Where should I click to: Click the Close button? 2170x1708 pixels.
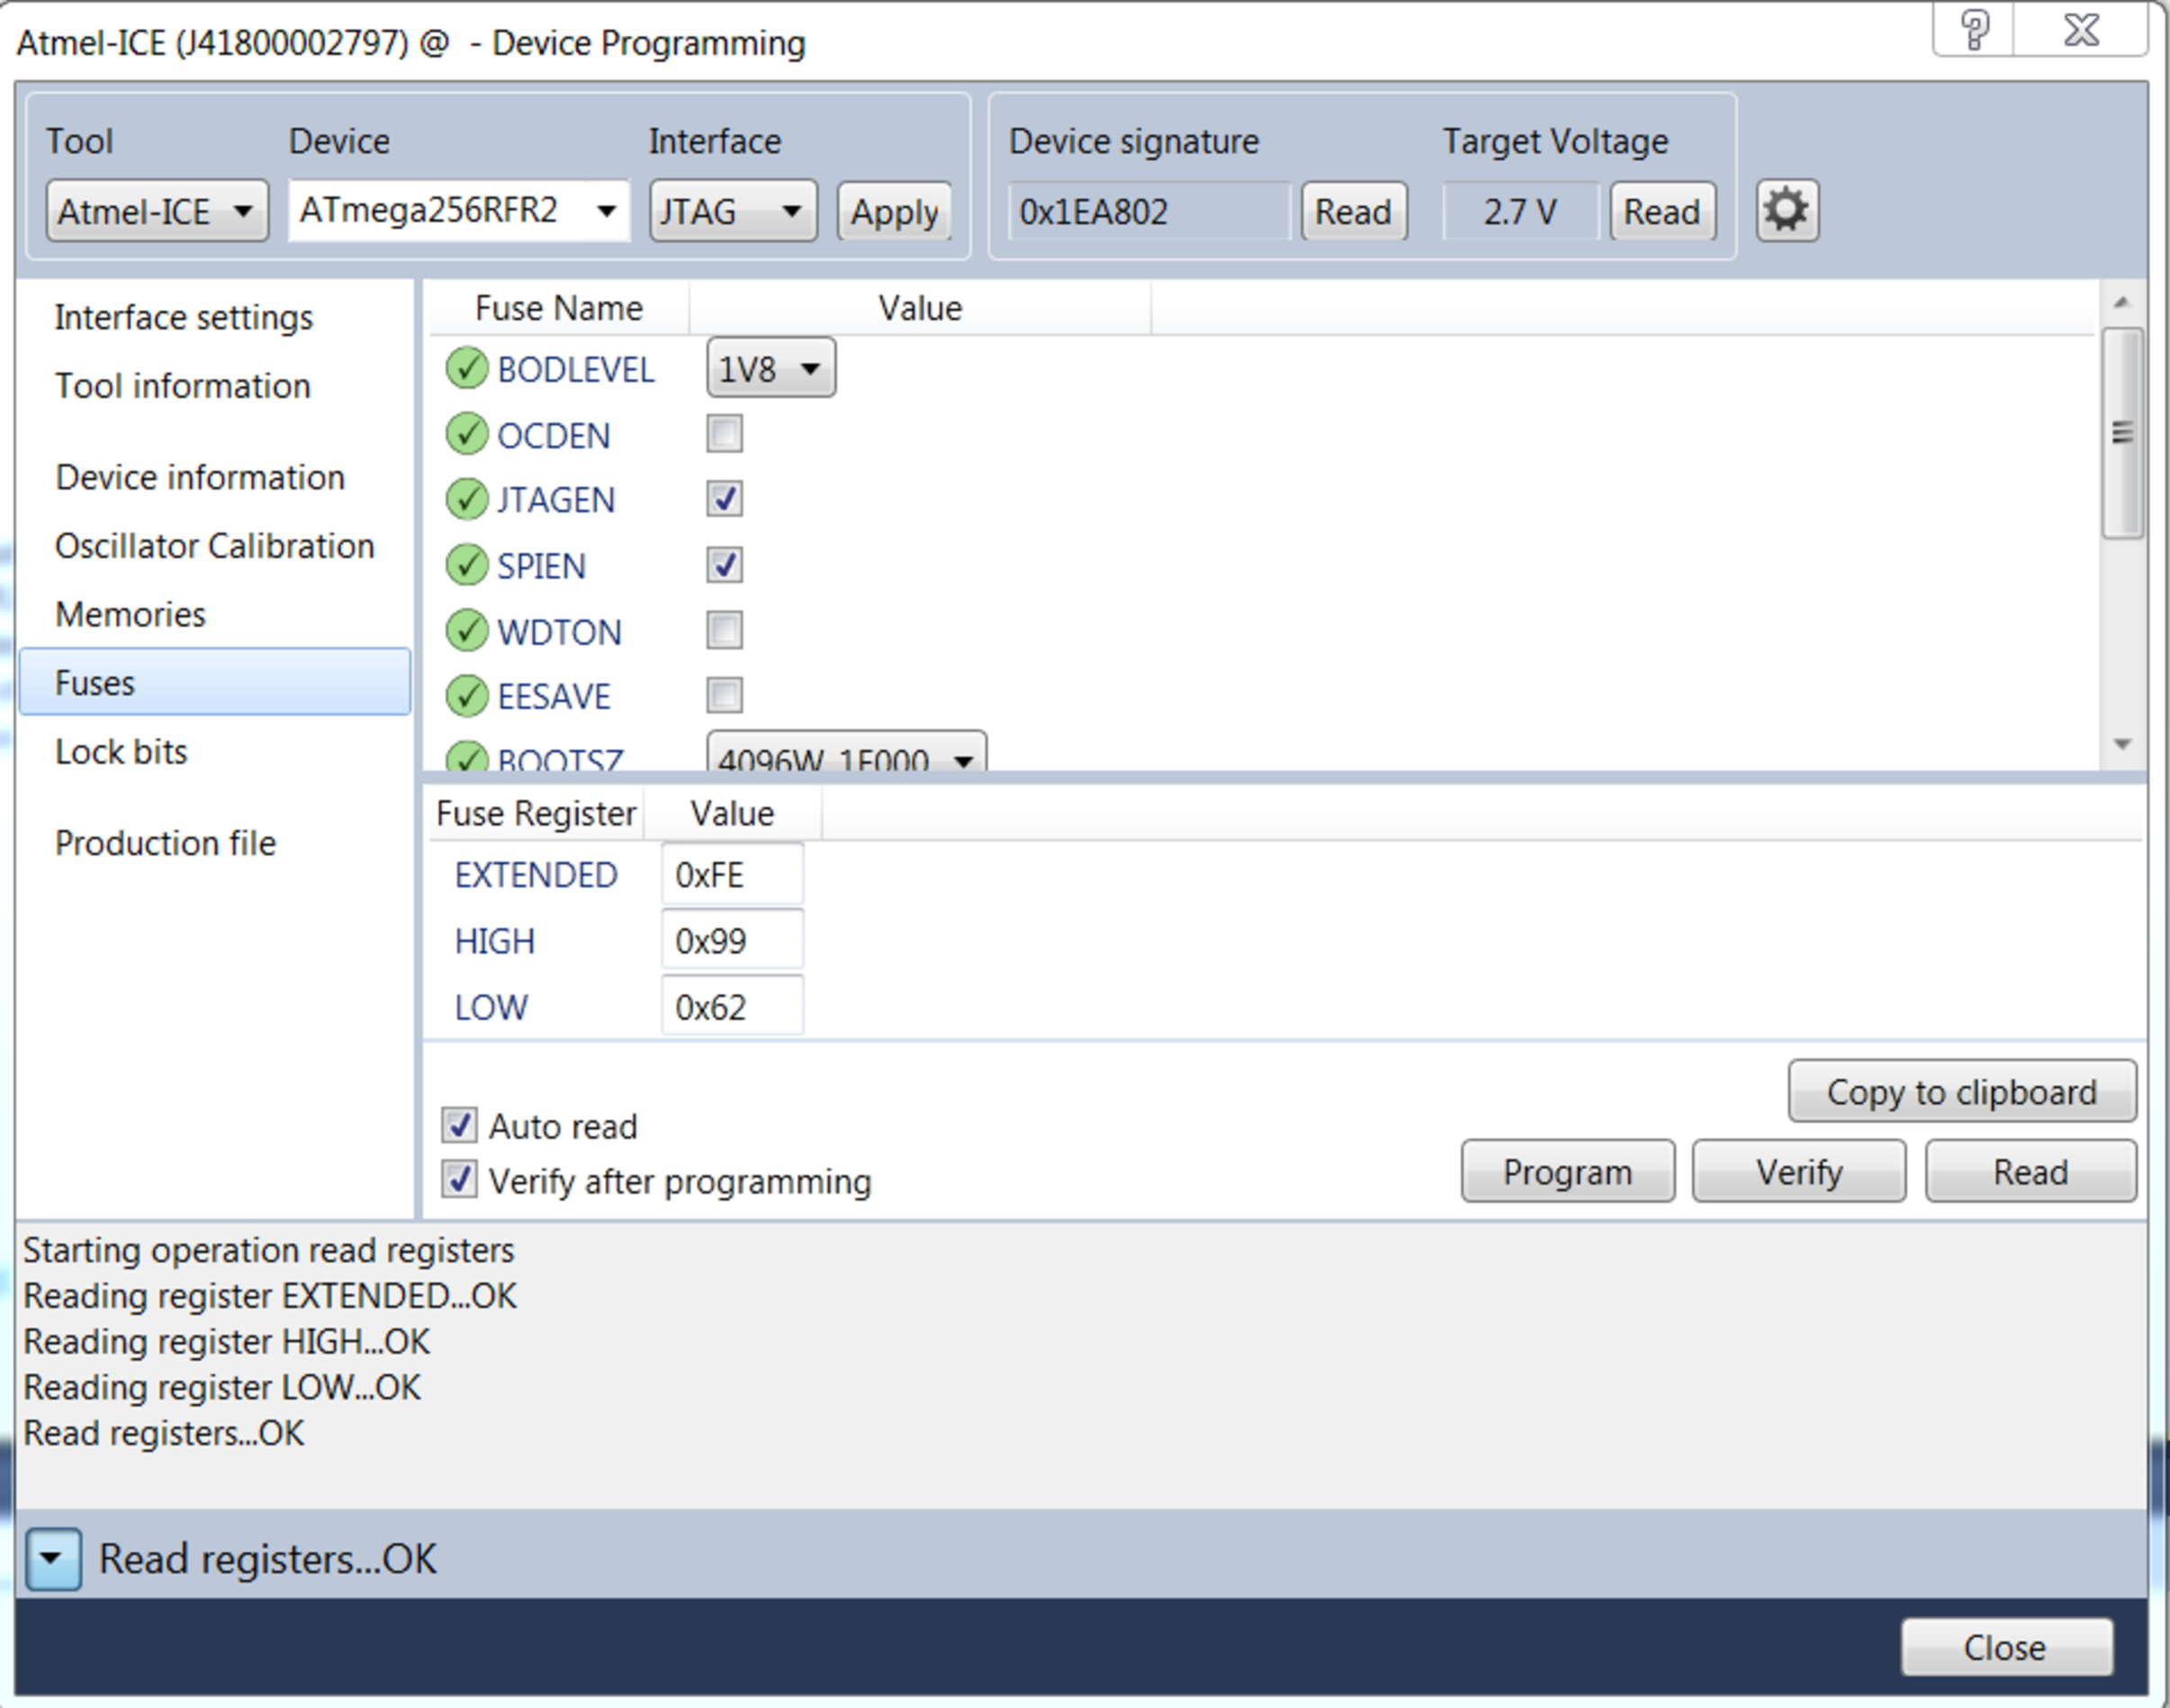pos(2006,1647)
